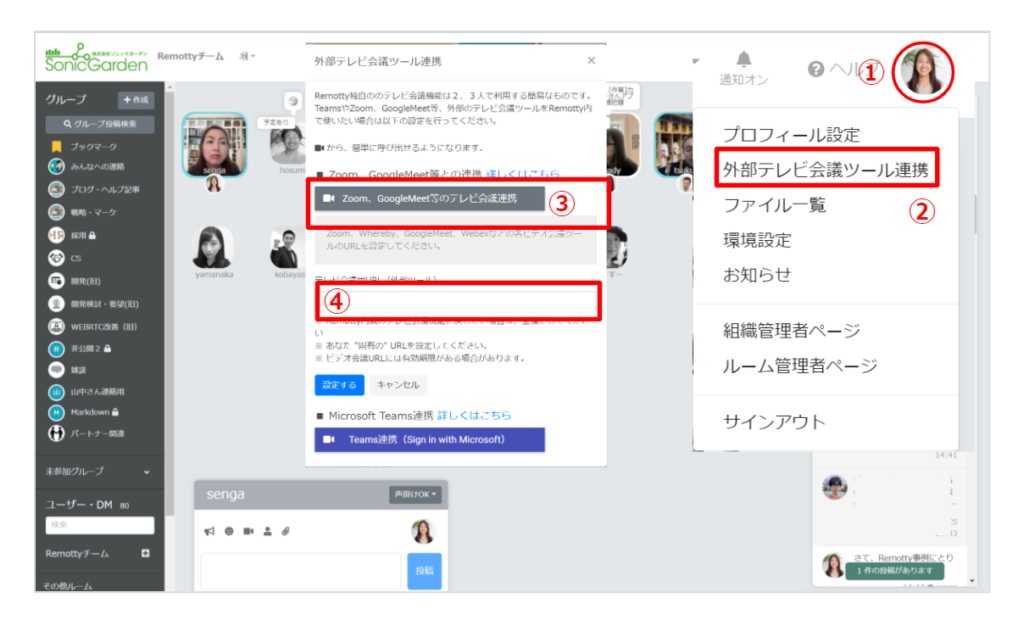Click kobayashi's avatar

[288, 248]
